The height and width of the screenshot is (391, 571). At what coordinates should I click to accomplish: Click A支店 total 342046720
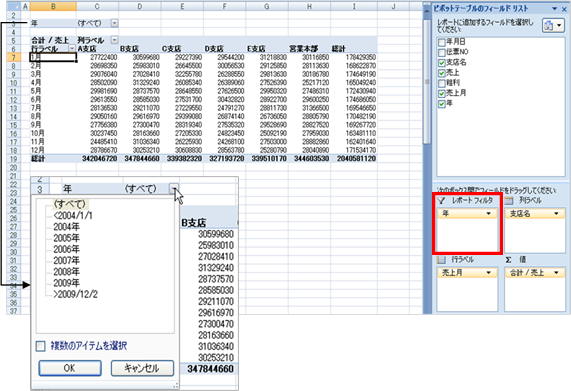click(x=99, y=159)
